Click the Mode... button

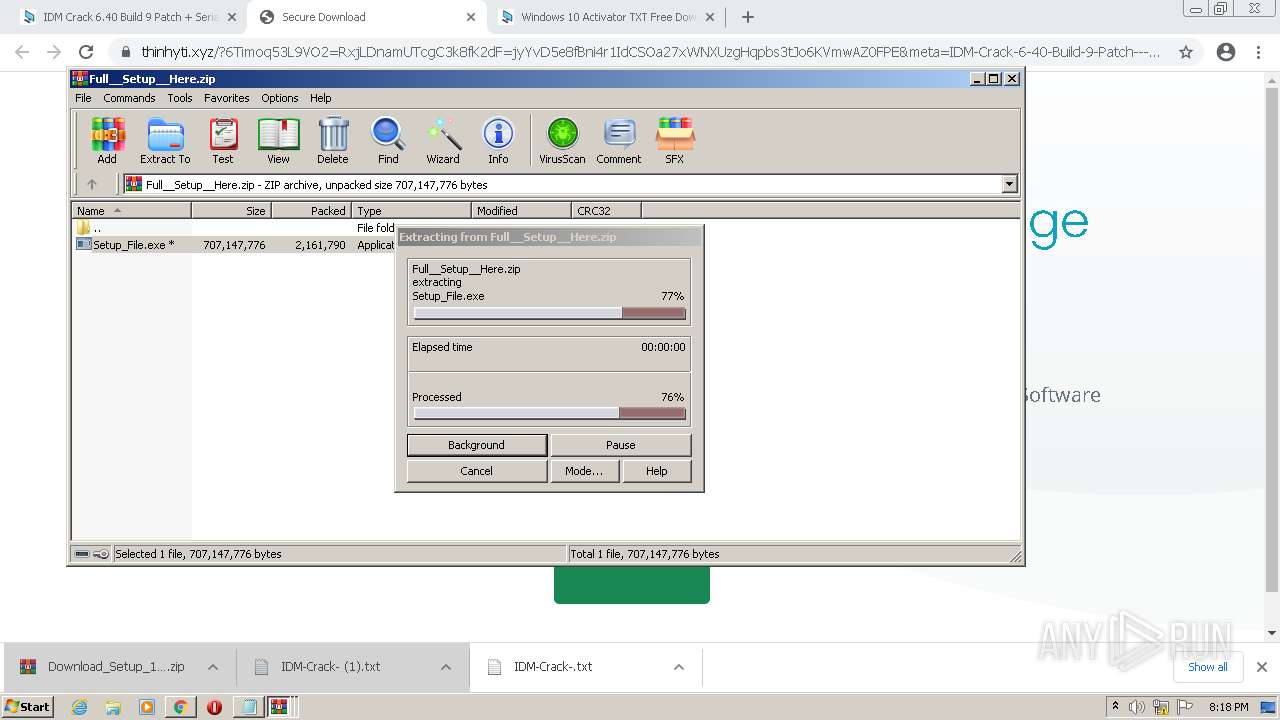584,471
